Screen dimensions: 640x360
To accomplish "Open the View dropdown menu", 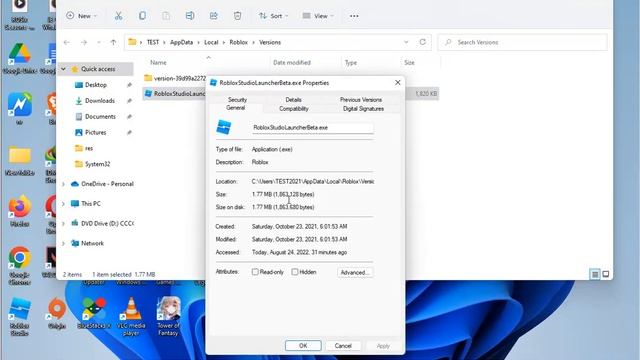I will pyautogui.click(x=318, y=16).
